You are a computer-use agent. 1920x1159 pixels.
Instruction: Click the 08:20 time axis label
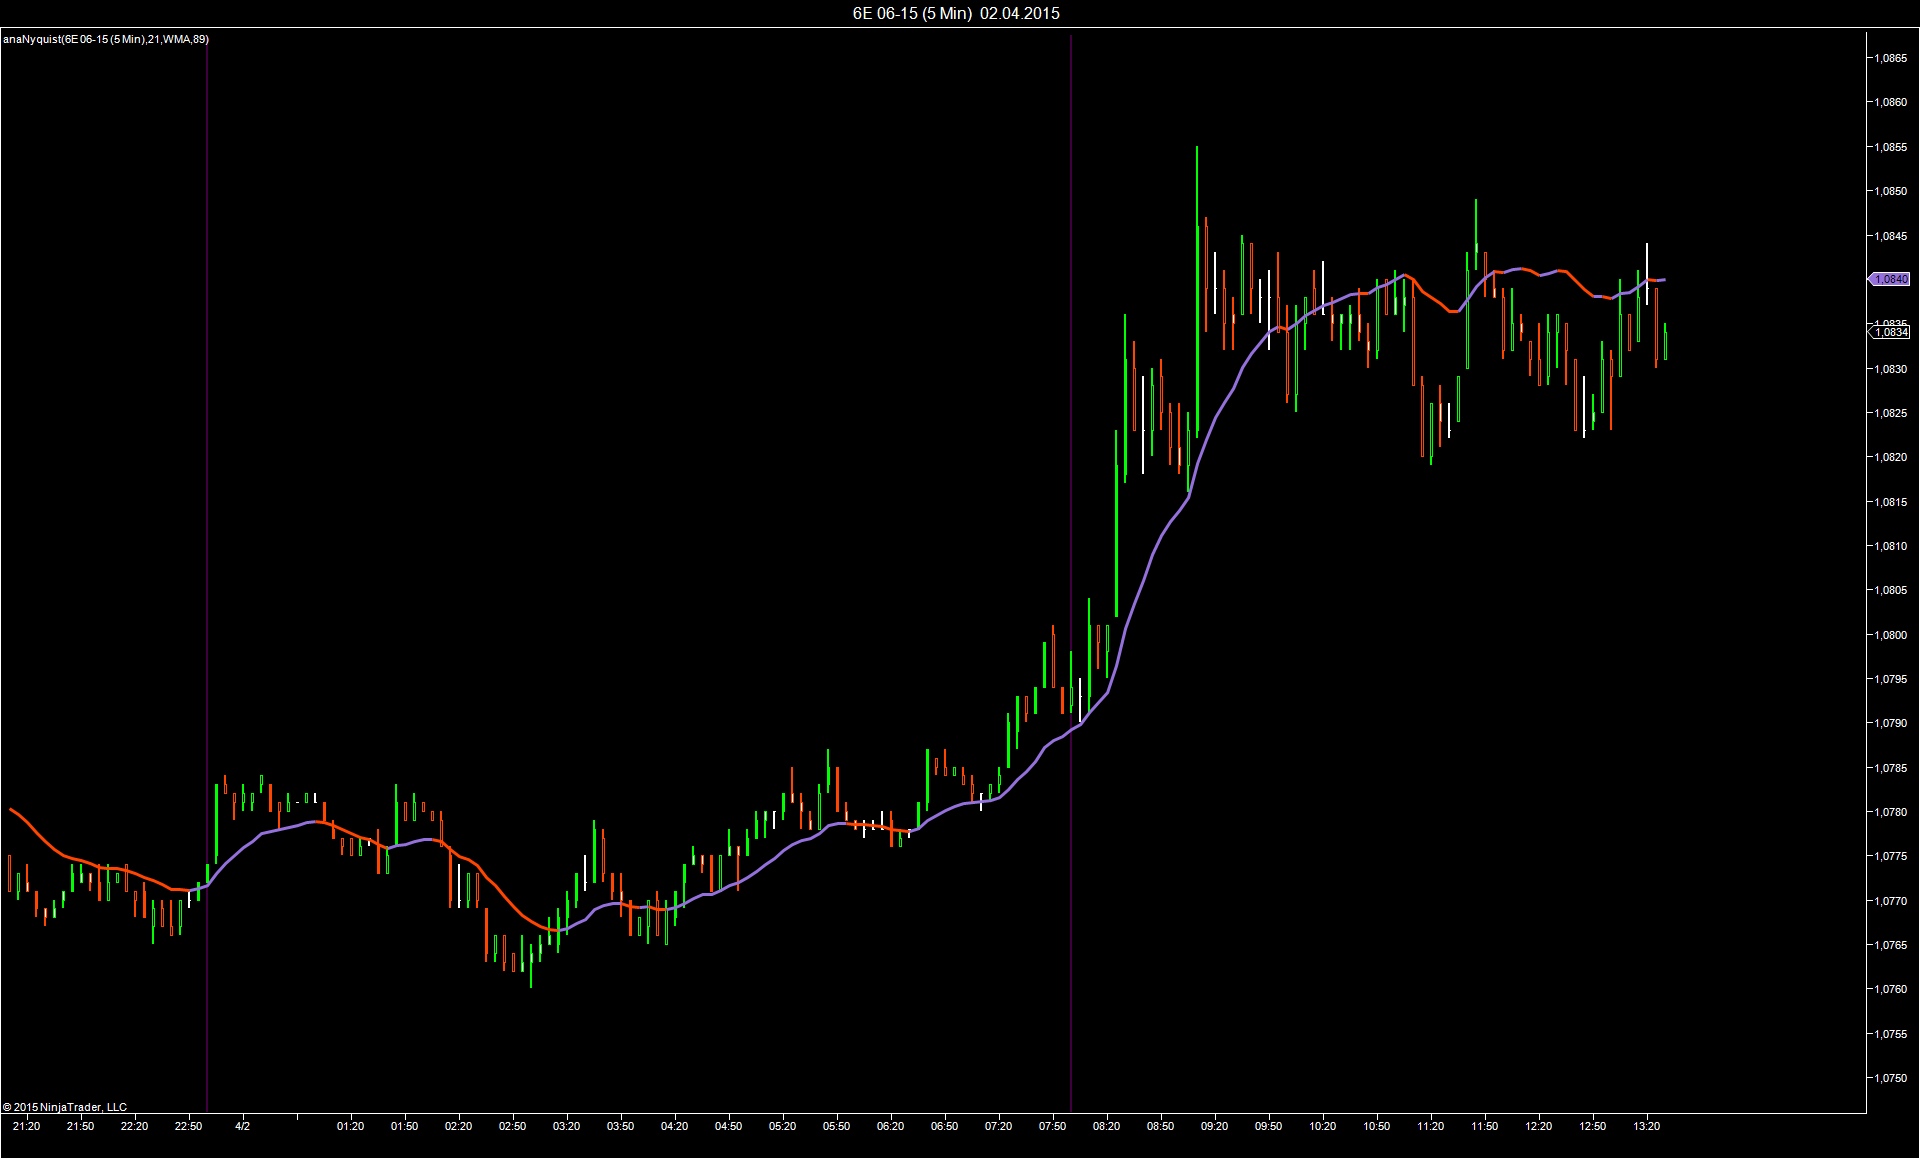pos(1106,1126)
